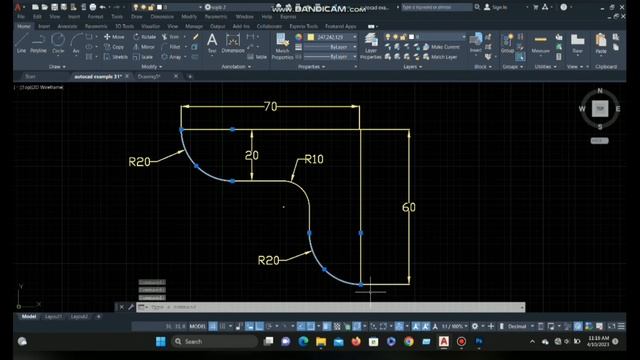
Task: Click the color wheel icon in Properties
Action: click(299, 37)
